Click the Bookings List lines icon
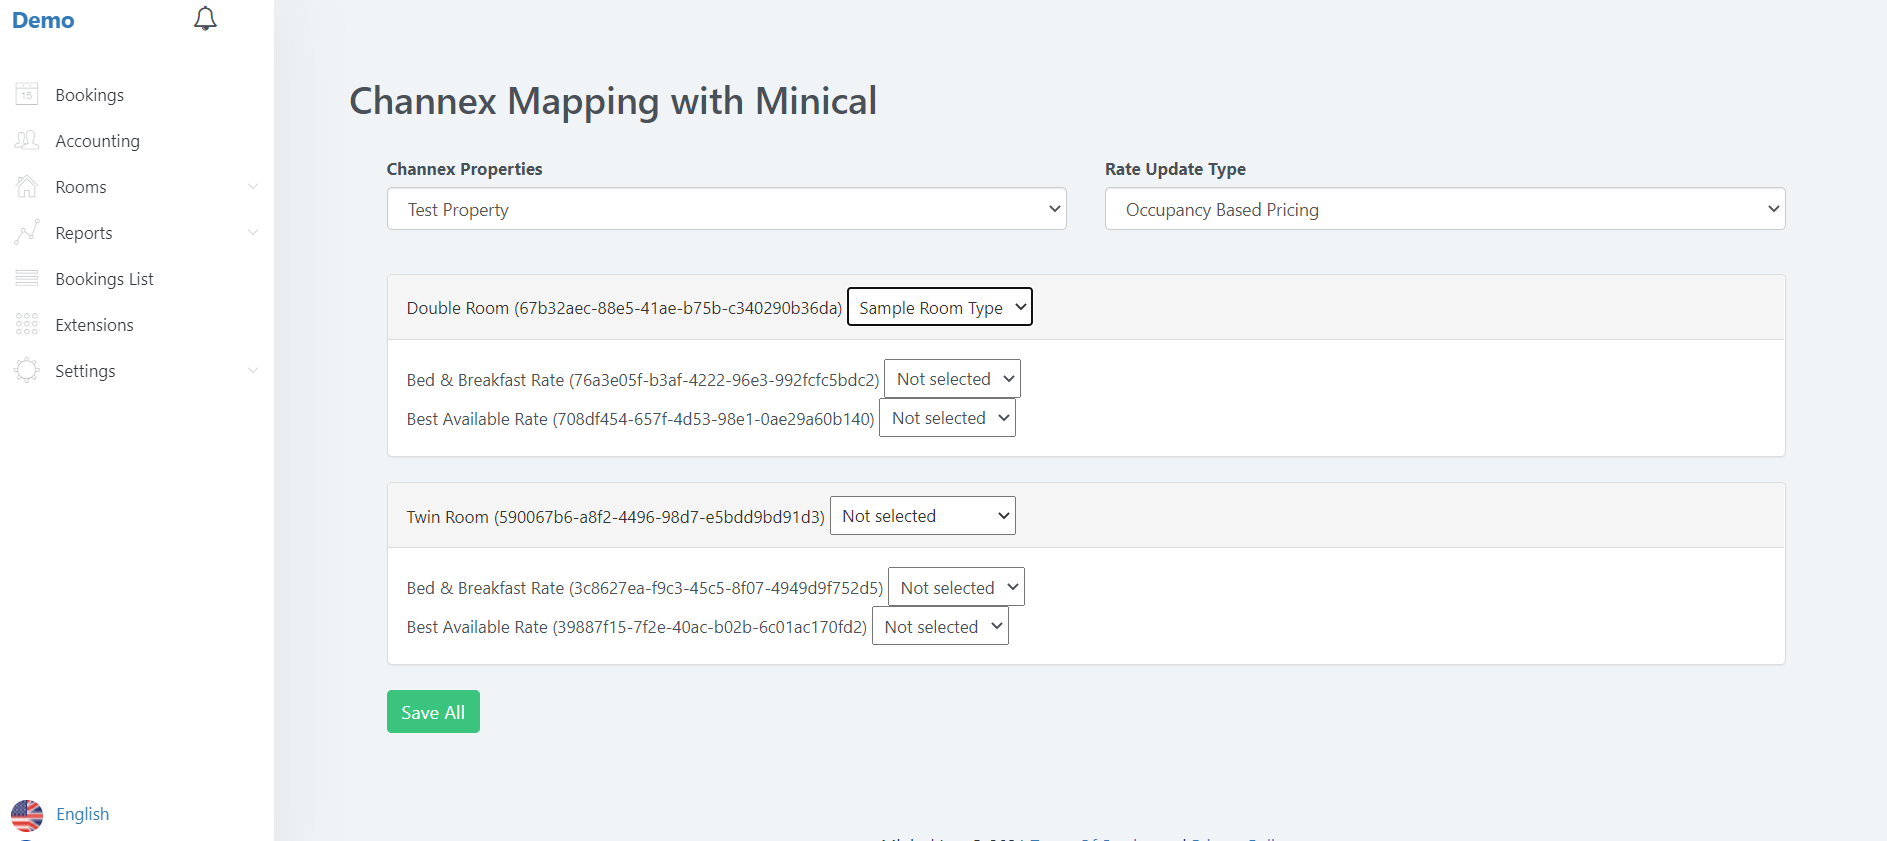 pos(27,278)
